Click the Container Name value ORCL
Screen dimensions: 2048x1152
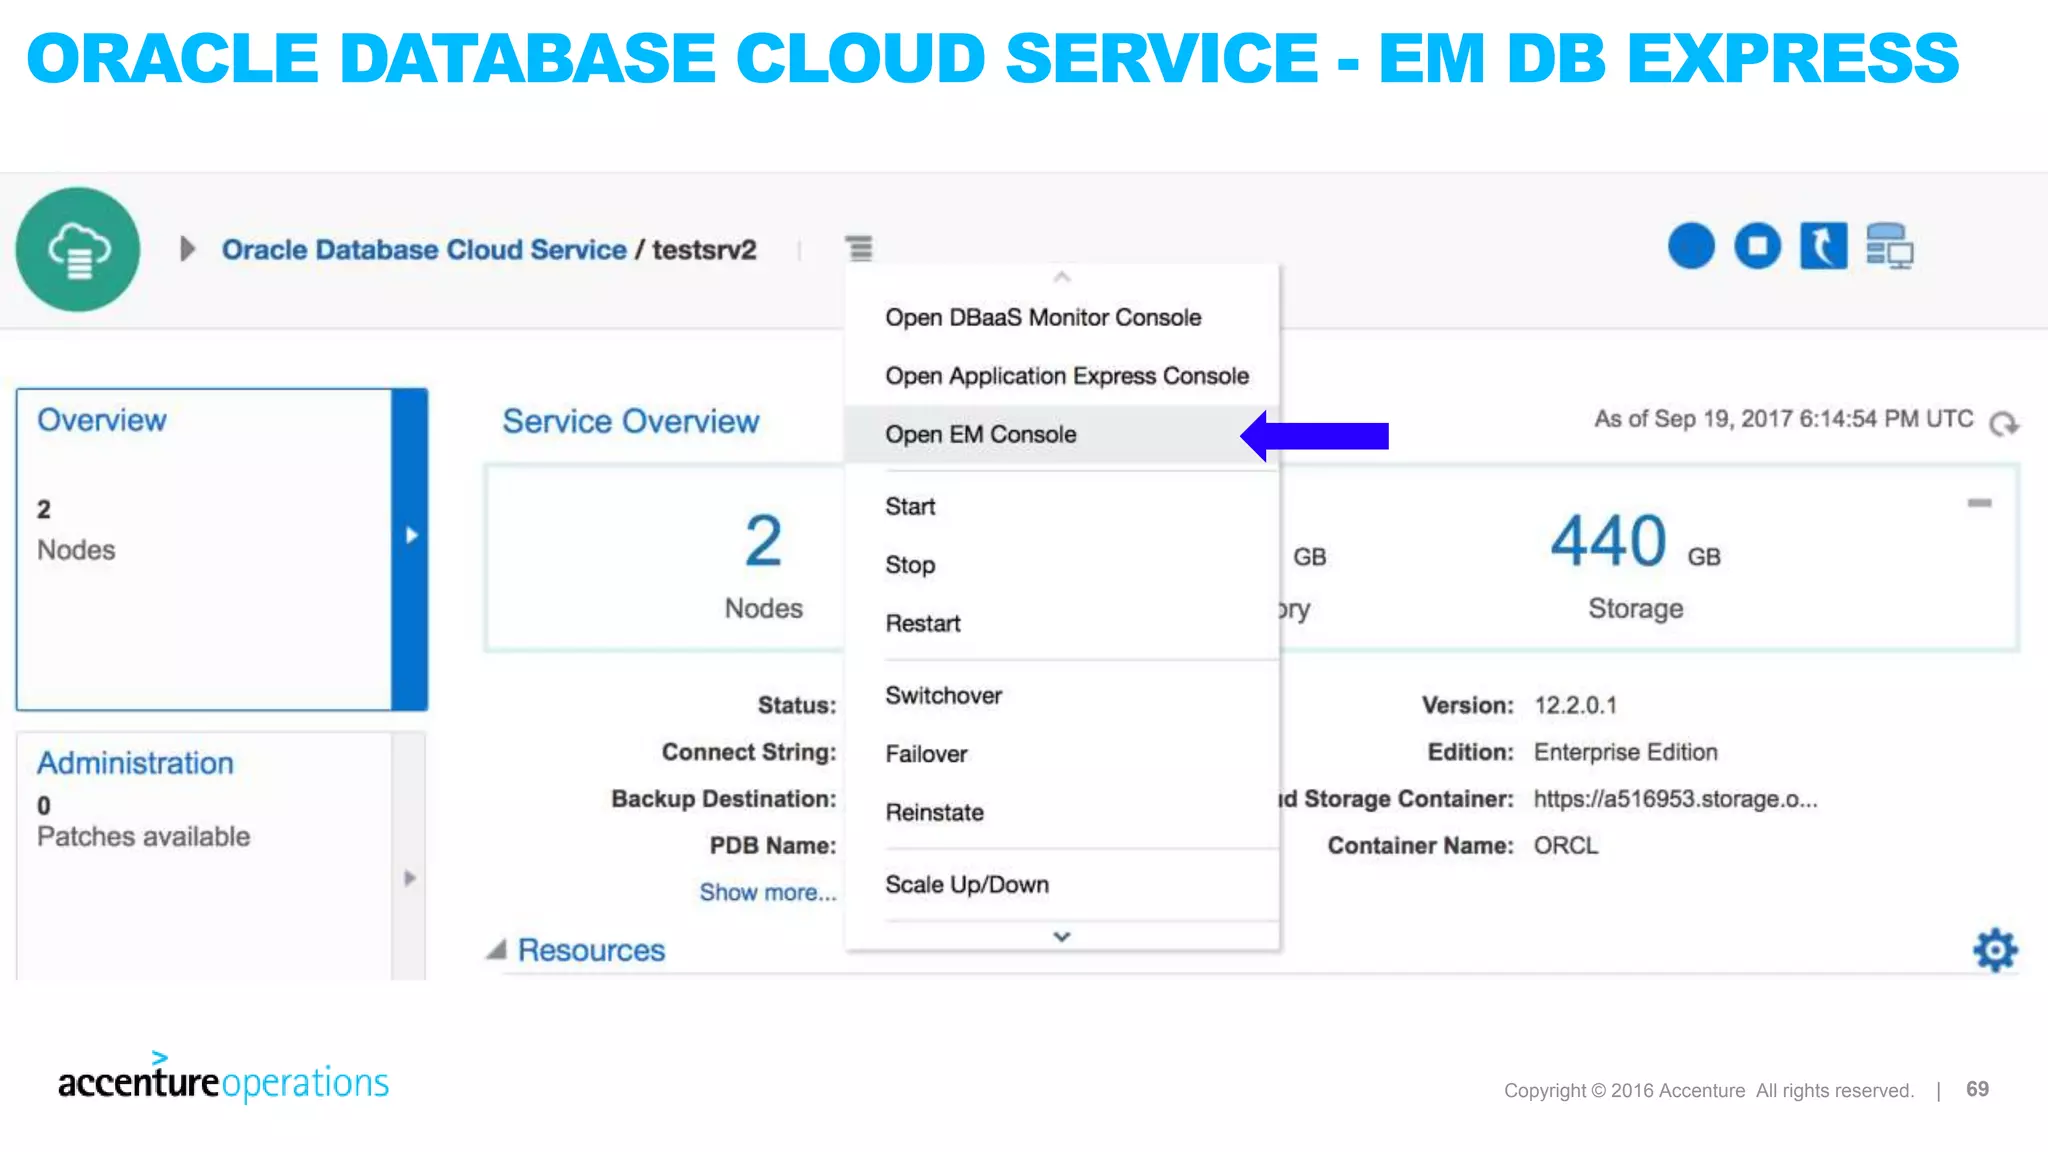click(1566, 846)
